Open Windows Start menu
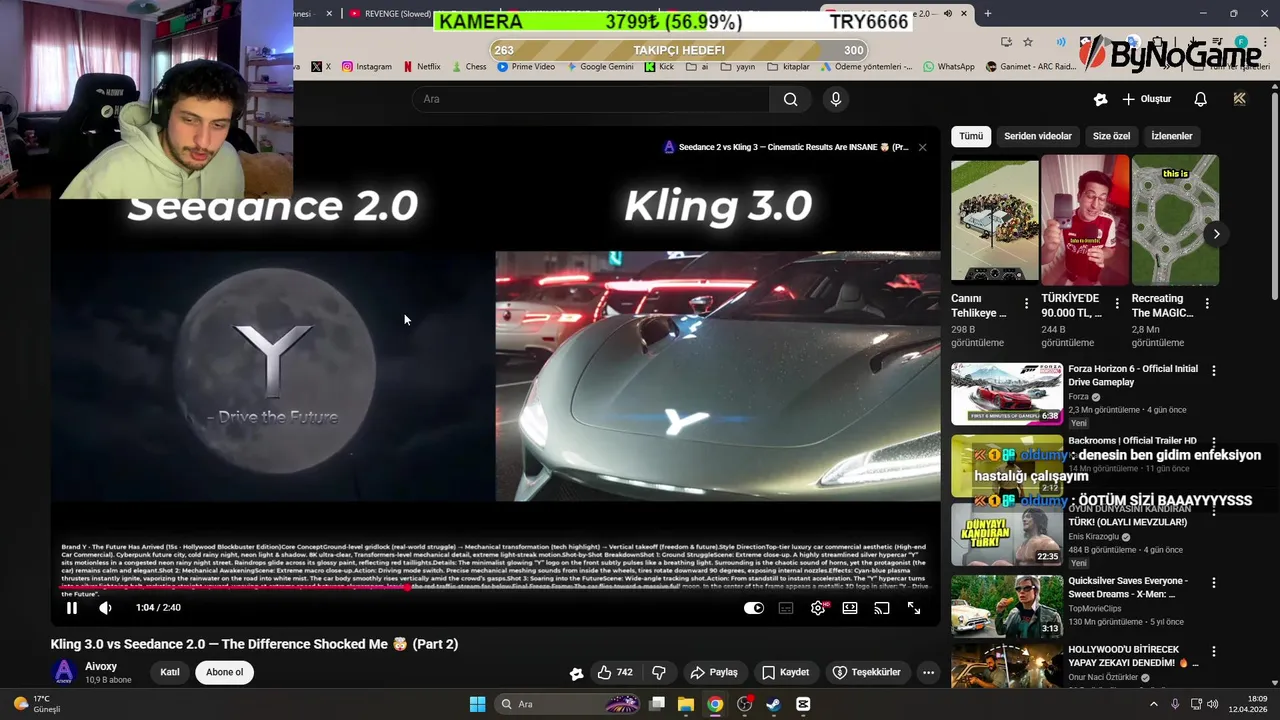The width and height of the screenshot is (1280, 720). 477,704
